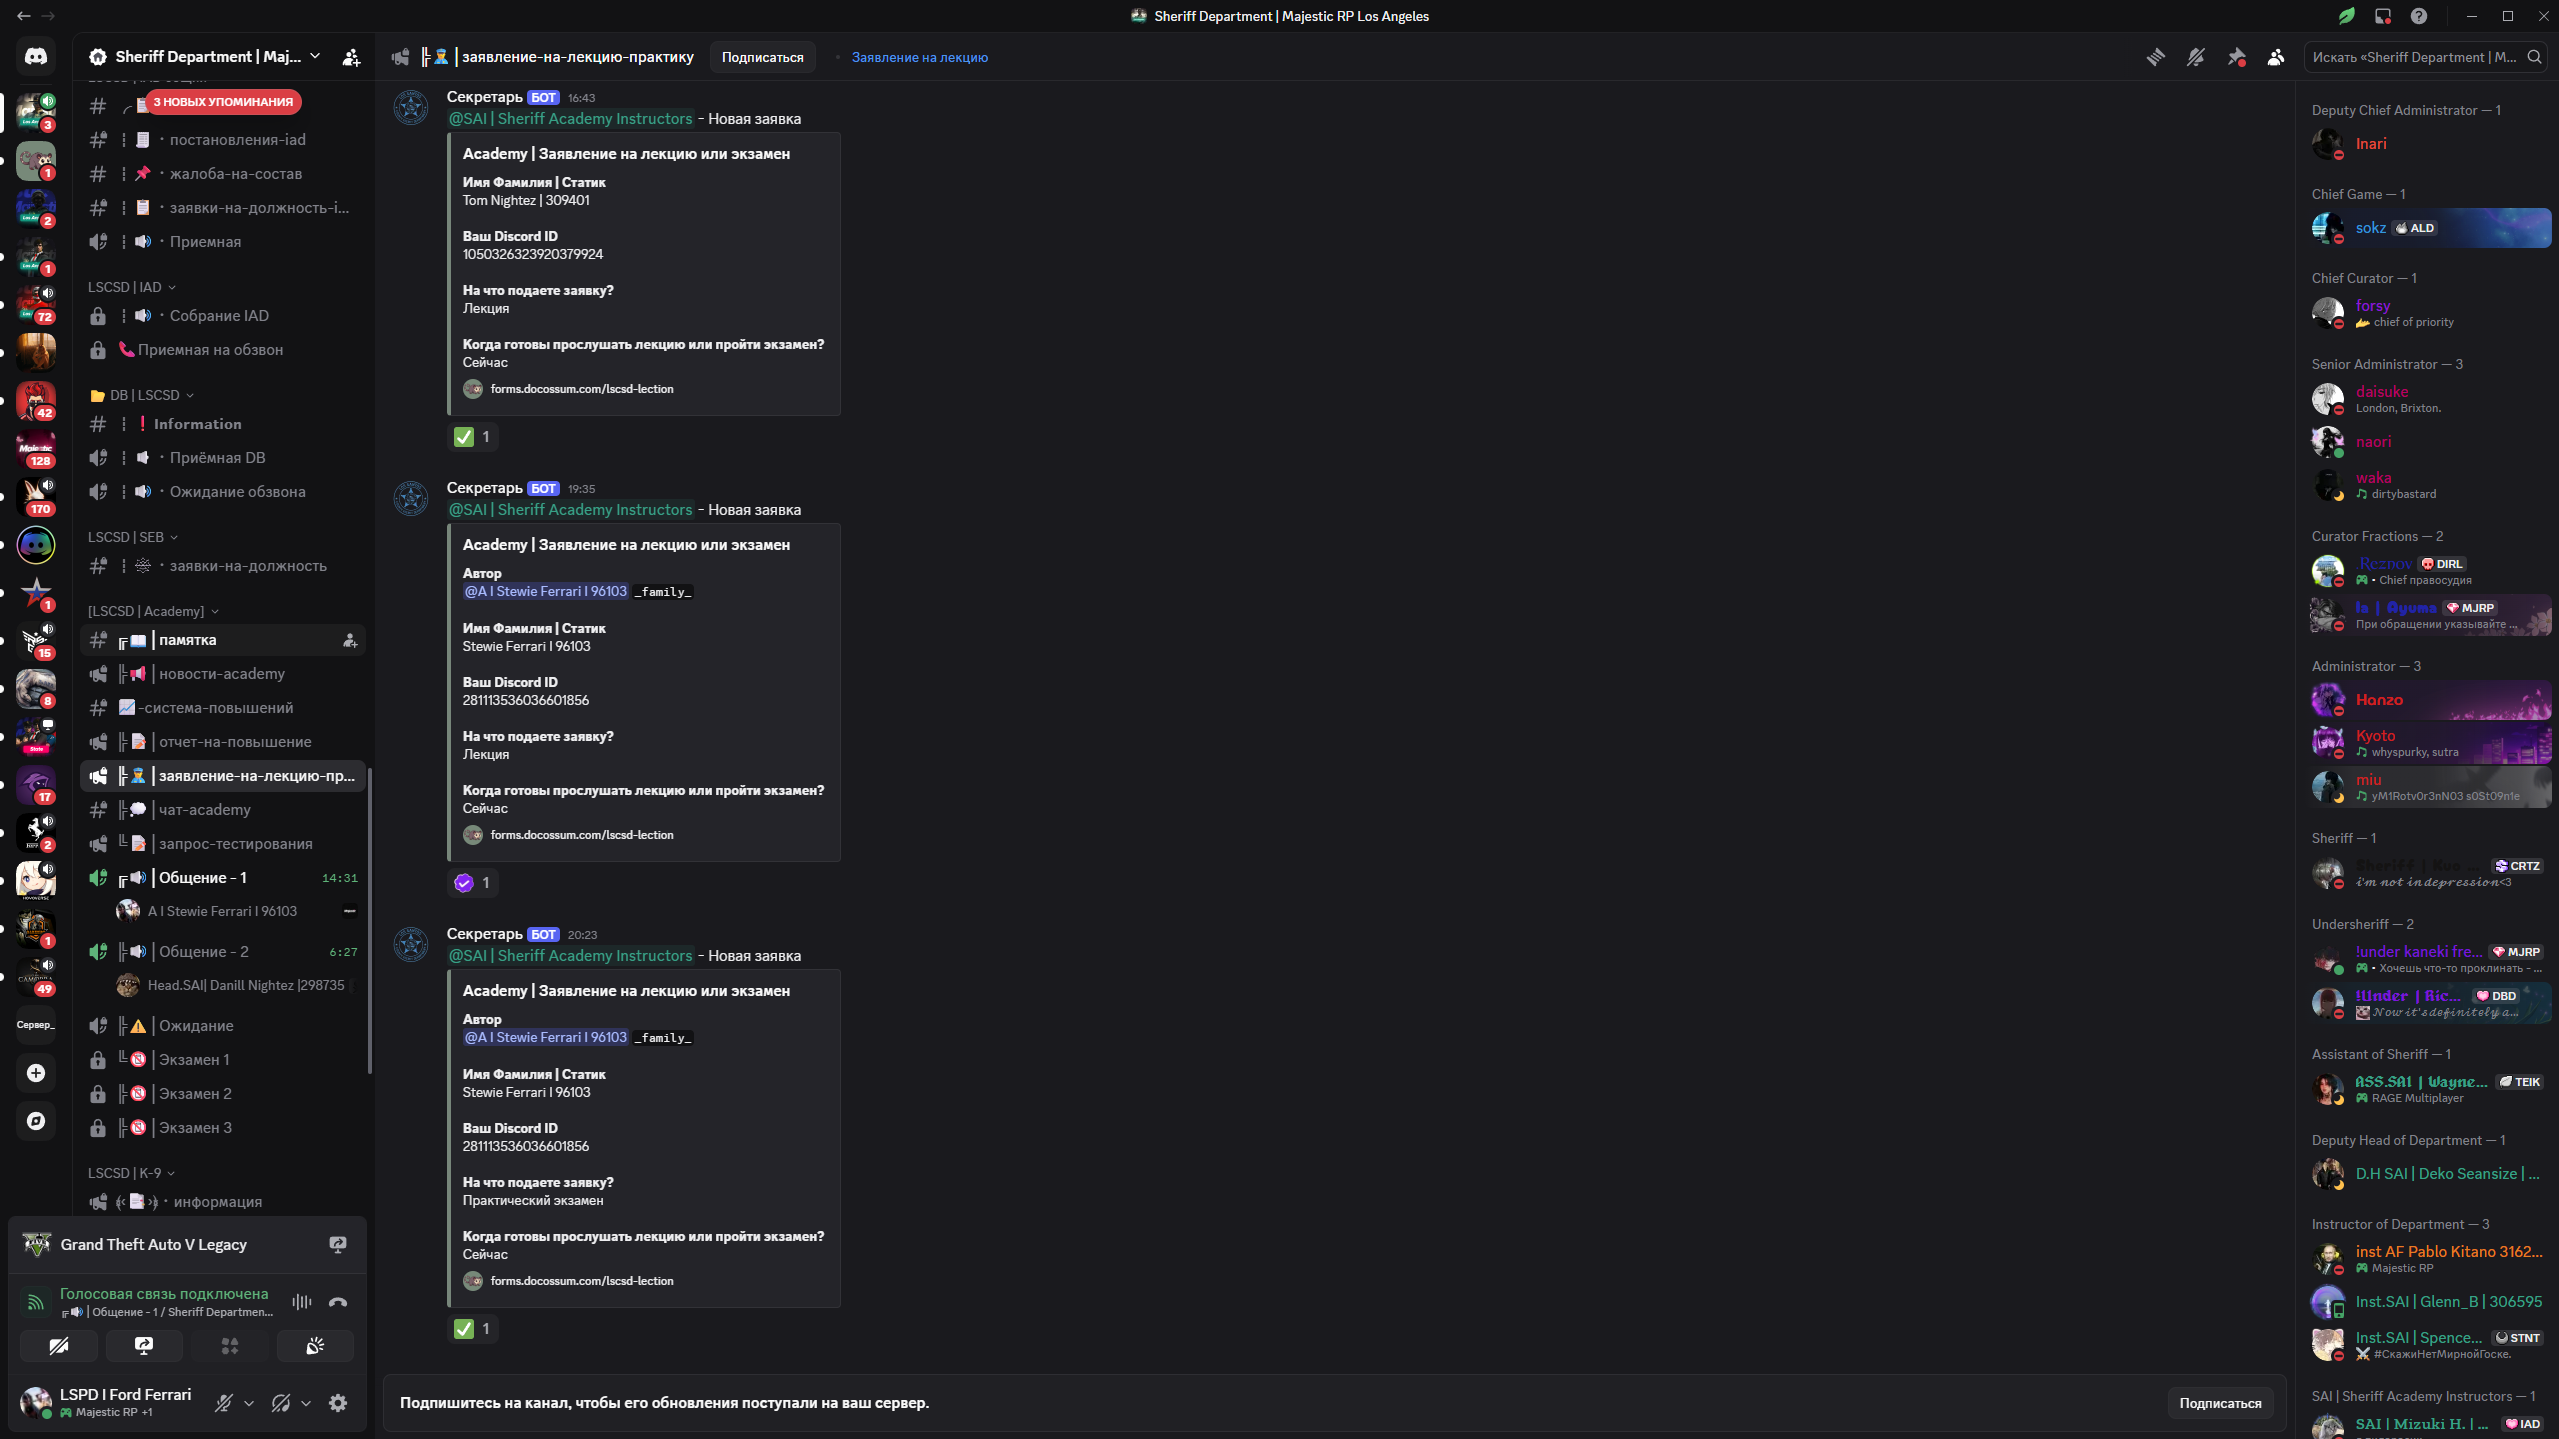Disconnect from voice with hang-up icon
This screenshot has width=2559, height=1439.
pyautogui.click(x=338, y=1302)
